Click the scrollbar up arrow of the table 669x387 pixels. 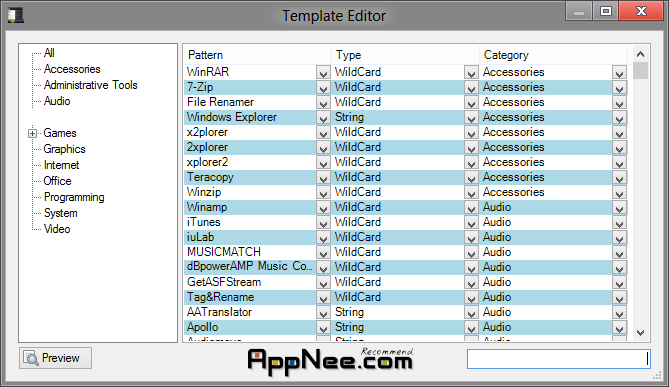pos(640,54)
